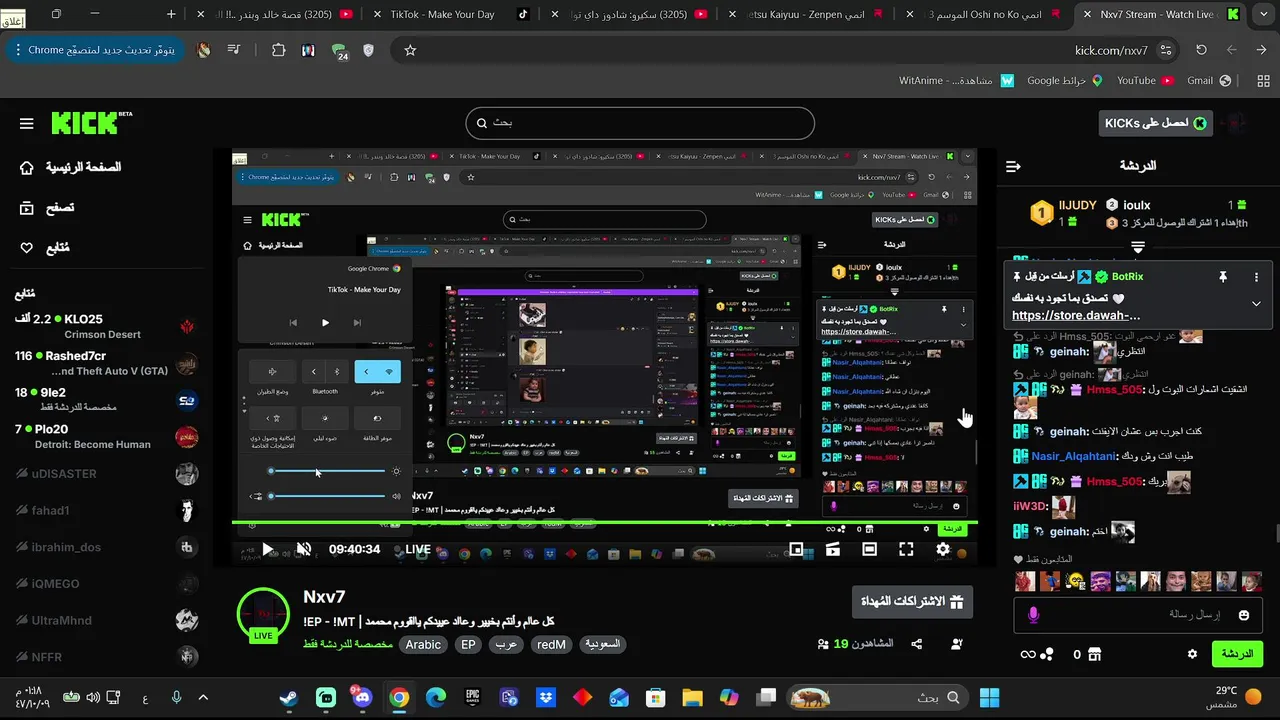Switch to TikTok - Make Your Day tab
Viewport: 1280px width, 720px height.
click(x=450, y=14)
